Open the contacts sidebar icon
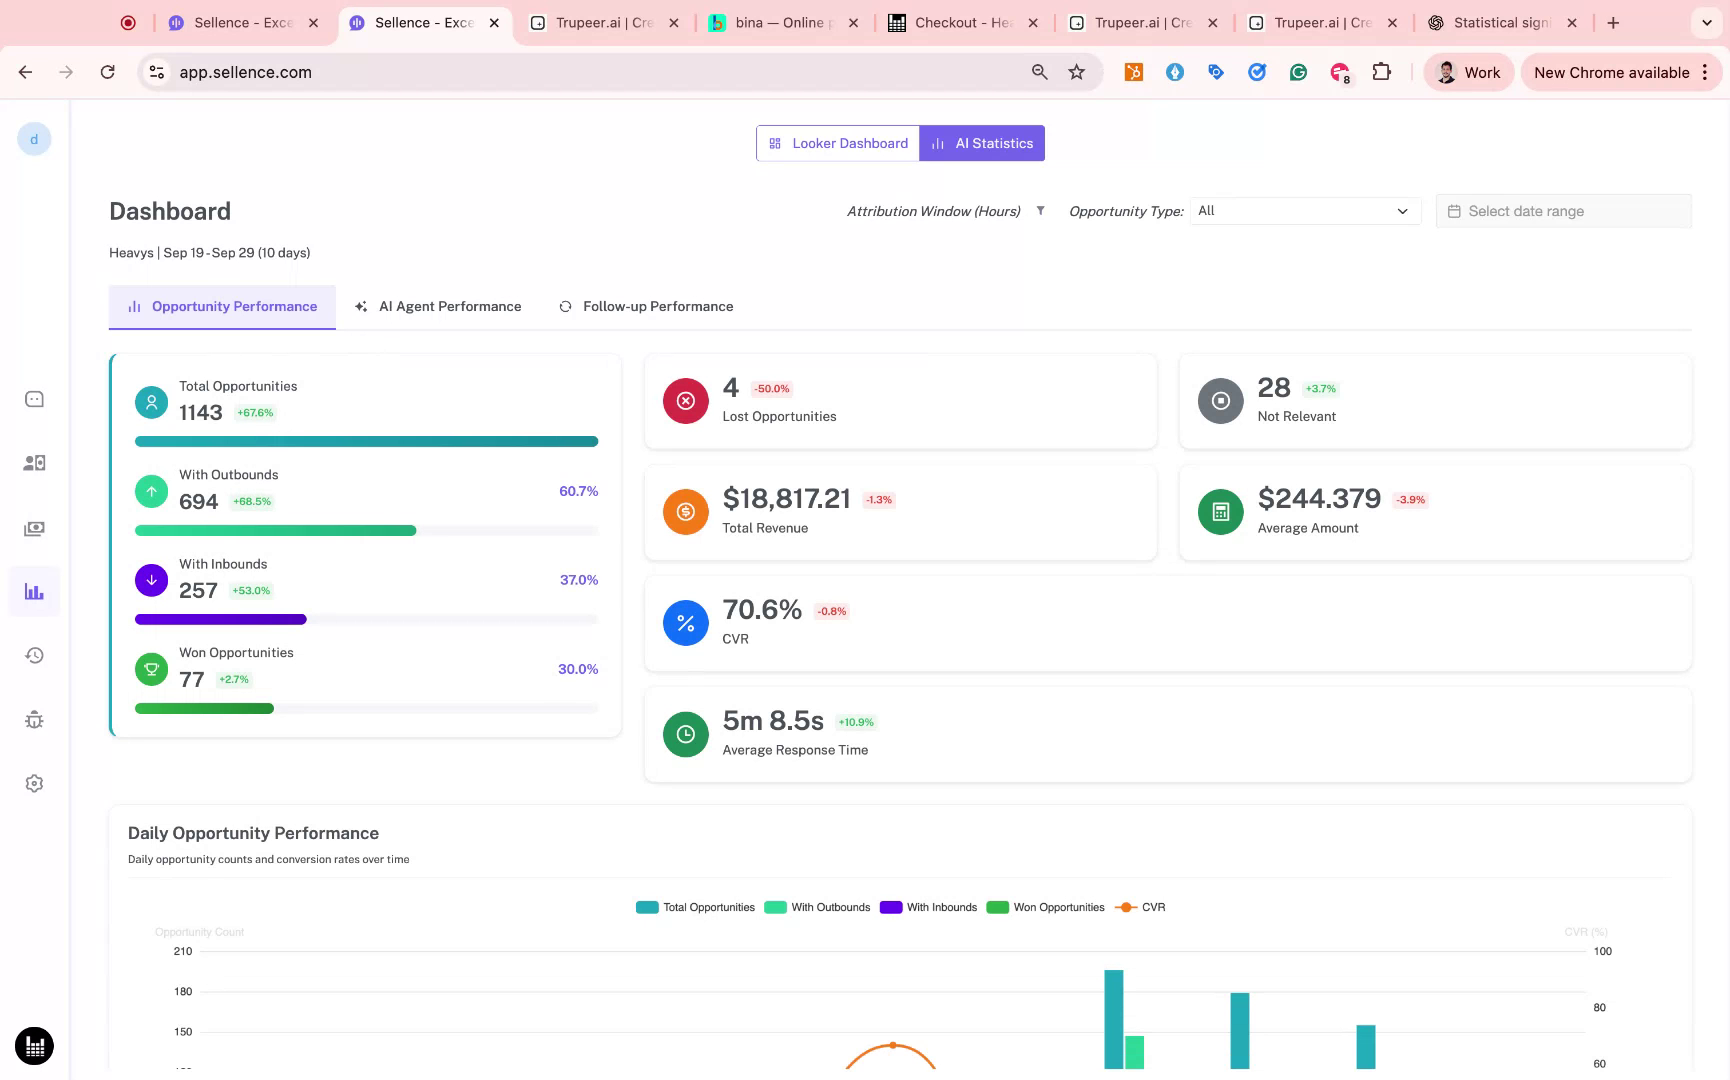This screenshot has width=1730, height=1080. coord(34,463)
